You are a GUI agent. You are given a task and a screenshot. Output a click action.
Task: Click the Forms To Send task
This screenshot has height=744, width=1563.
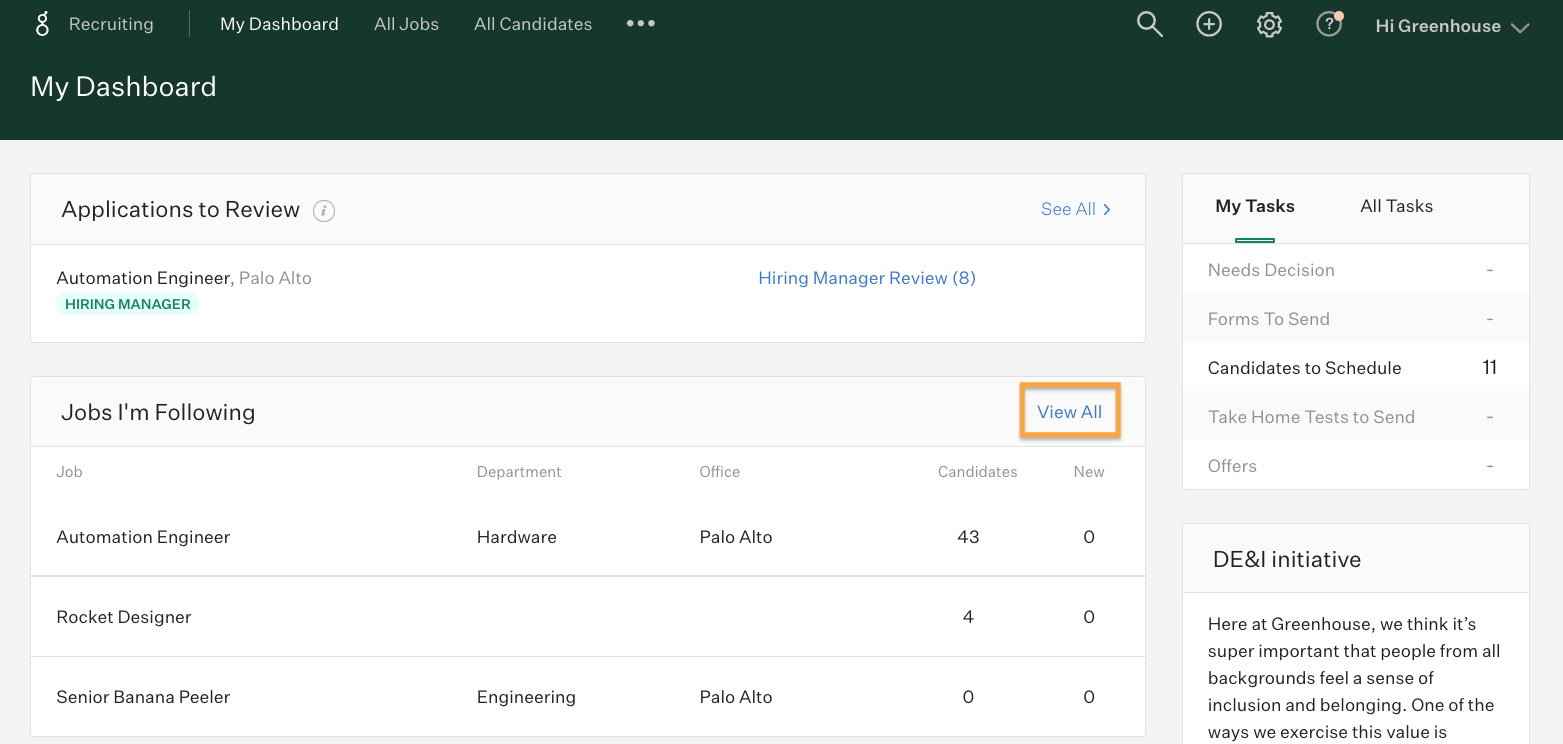(1355, 319)
